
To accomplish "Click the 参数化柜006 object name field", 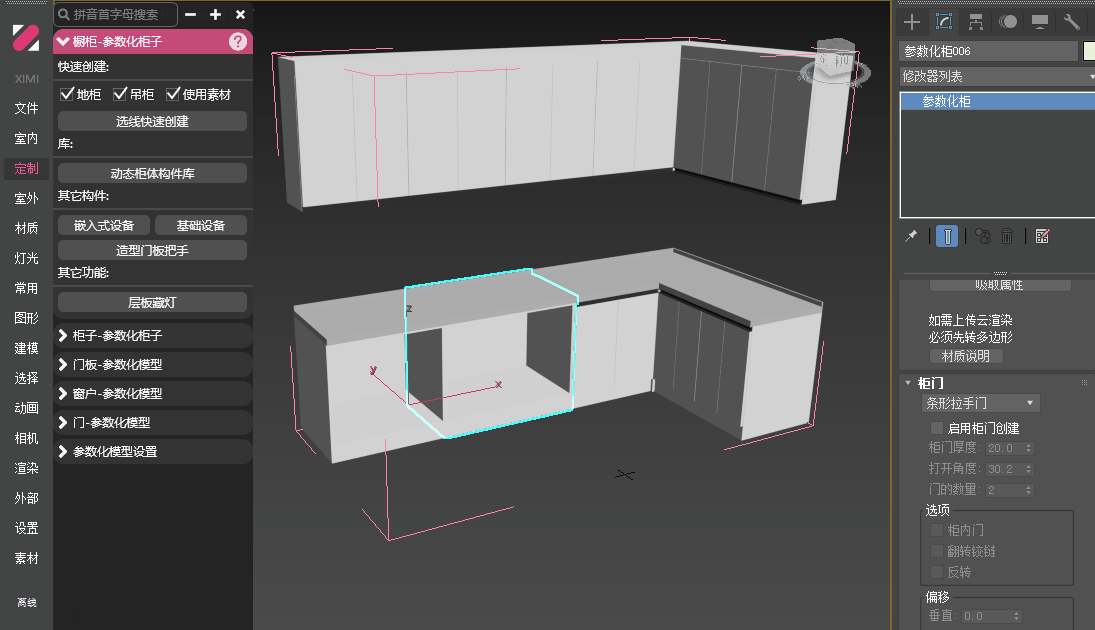I will [988, 51].
